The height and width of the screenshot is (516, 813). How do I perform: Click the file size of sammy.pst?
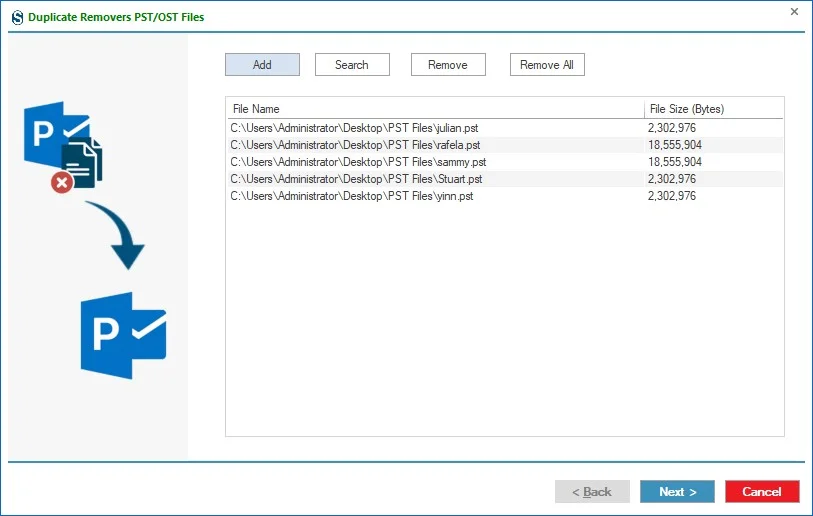(675, 162)
